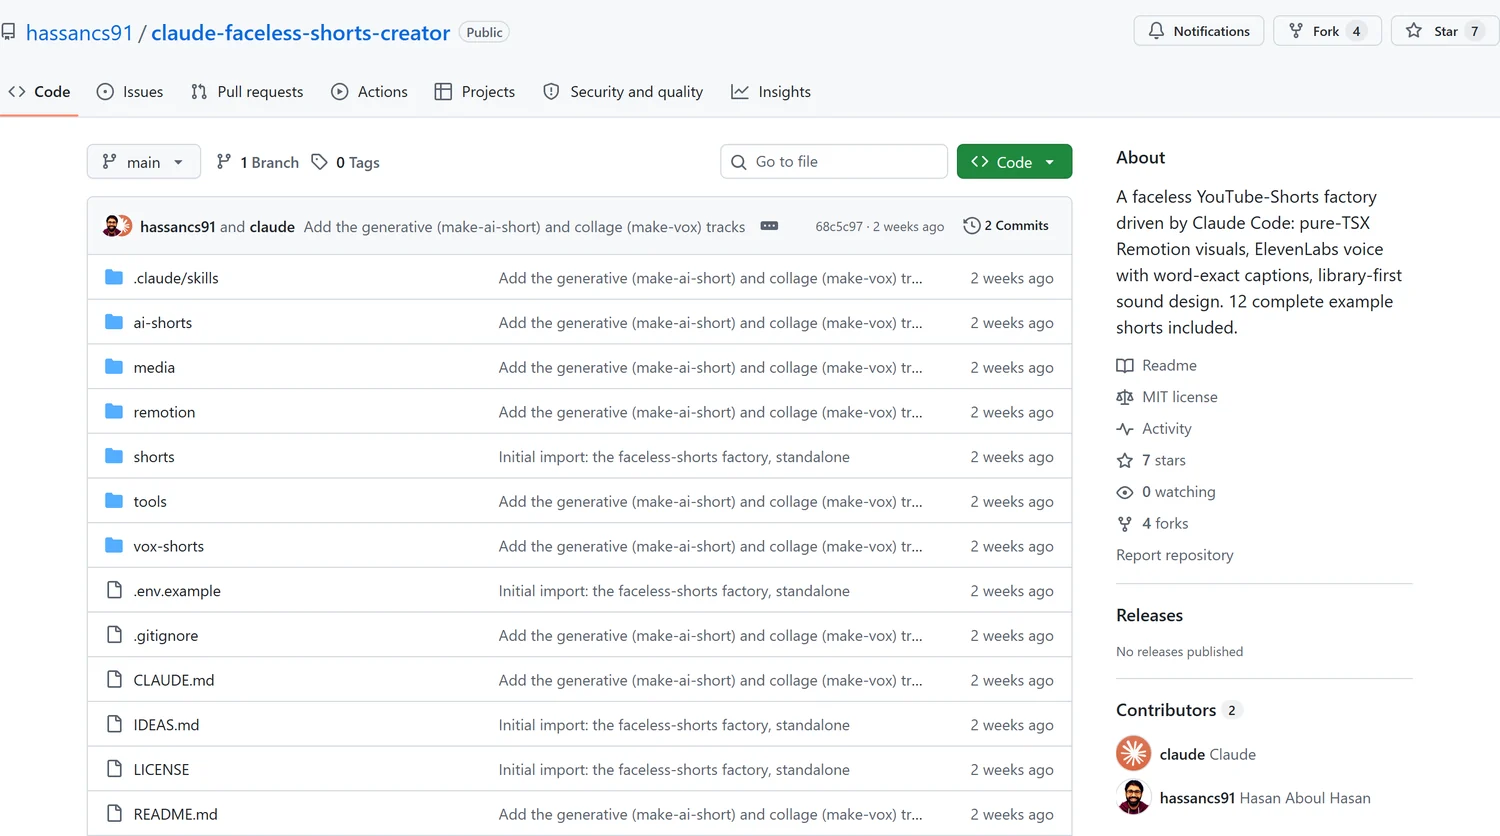Click the vox-shorts folder icon
This screenshot has height=836, width=1500.
tap(114, 545)
